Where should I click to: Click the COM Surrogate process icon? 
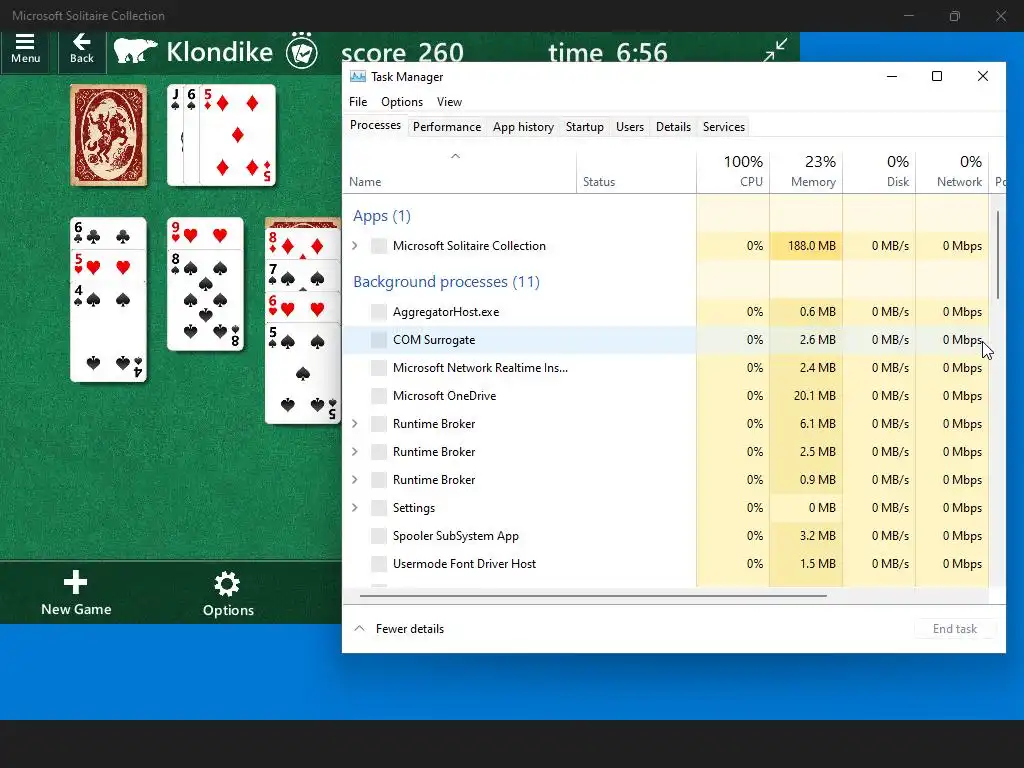point(379,340)
